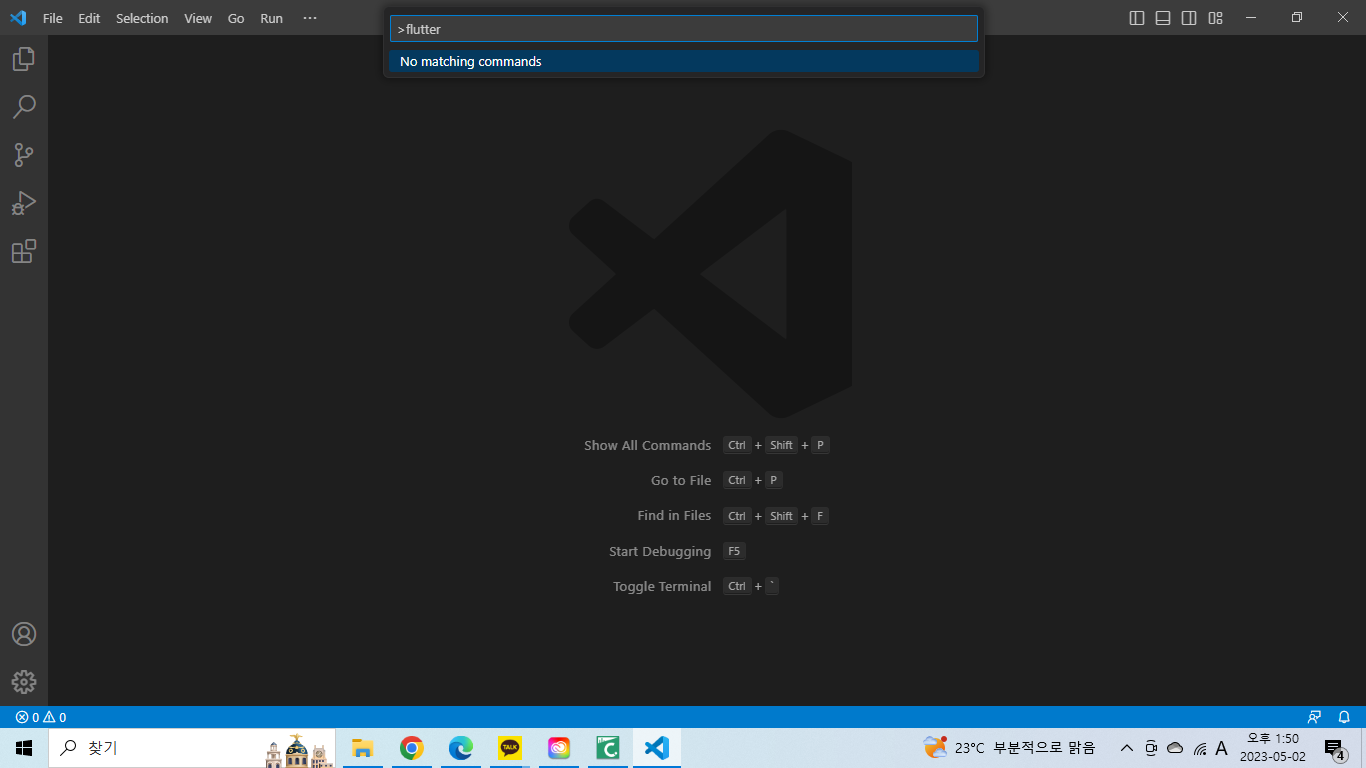The width and height of the screenshot is (1366, 768).
Task: Click the command palette input with ">flutter"
Action: (x=684, y=29)
